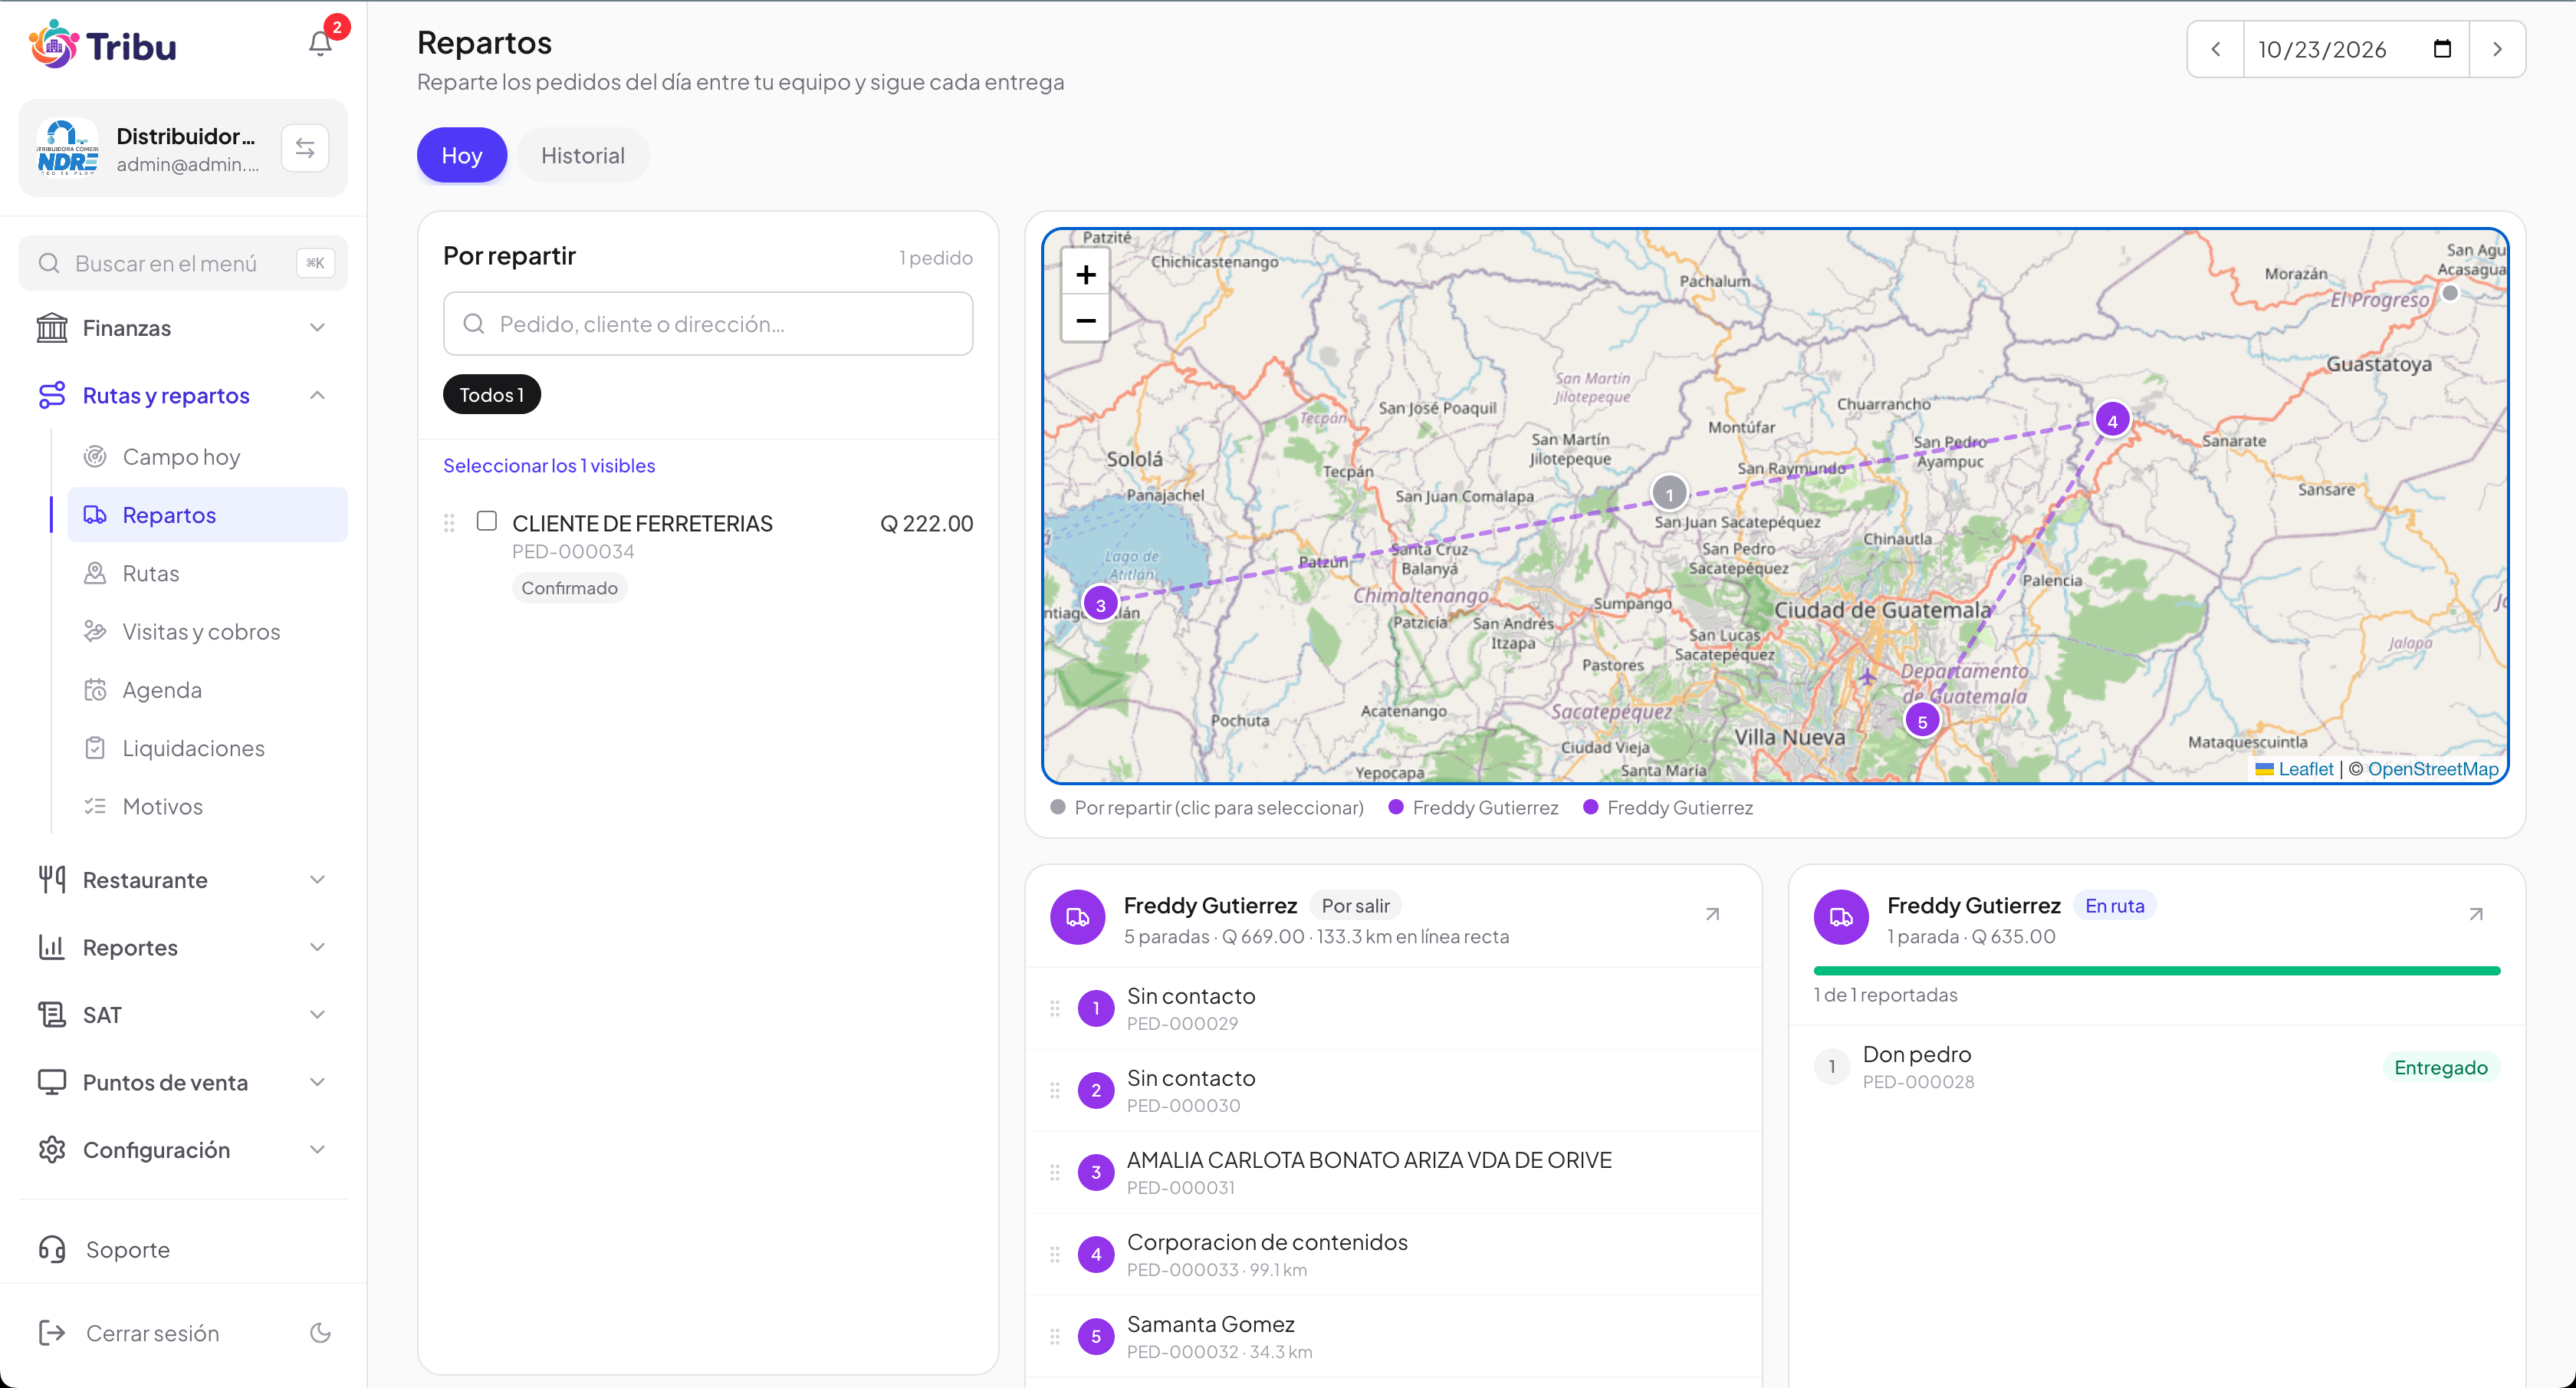The height and width of the screenshot is (1388, 2576).
Task: Open Freddy Gutierrez 'En ruta' route arrow
Action: (2475, 914)
